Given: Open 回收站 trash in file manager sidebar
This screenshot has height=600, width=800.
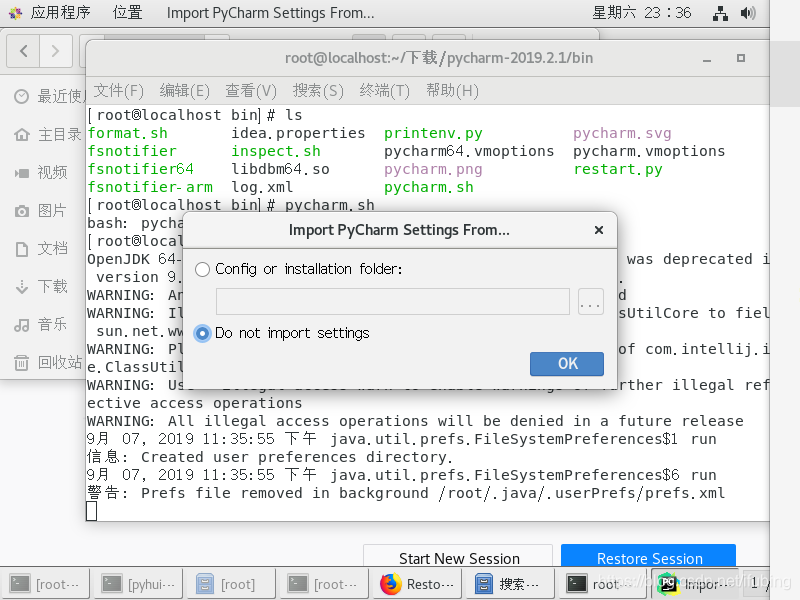Looking at the screenshot, I should [x=48, y=362].
